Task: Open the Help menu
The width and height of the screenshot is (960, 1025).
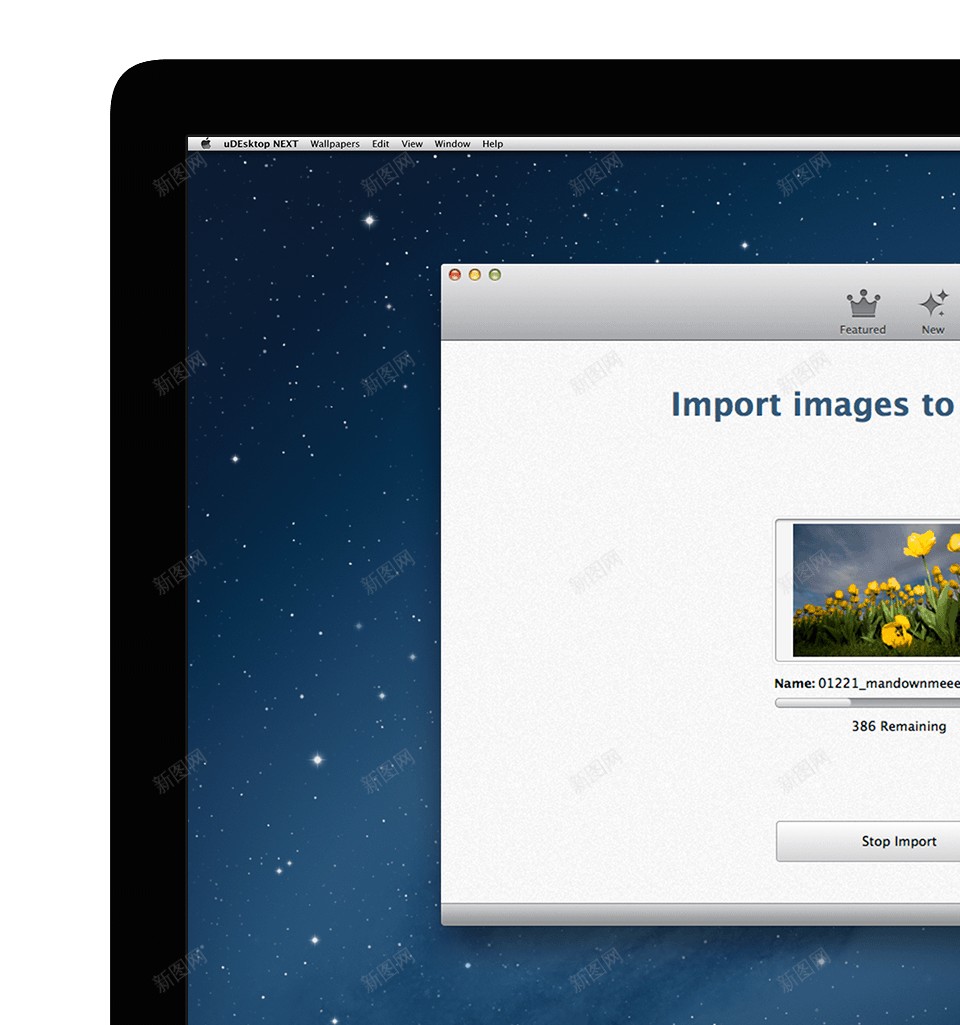Action: tap(493, 144)
